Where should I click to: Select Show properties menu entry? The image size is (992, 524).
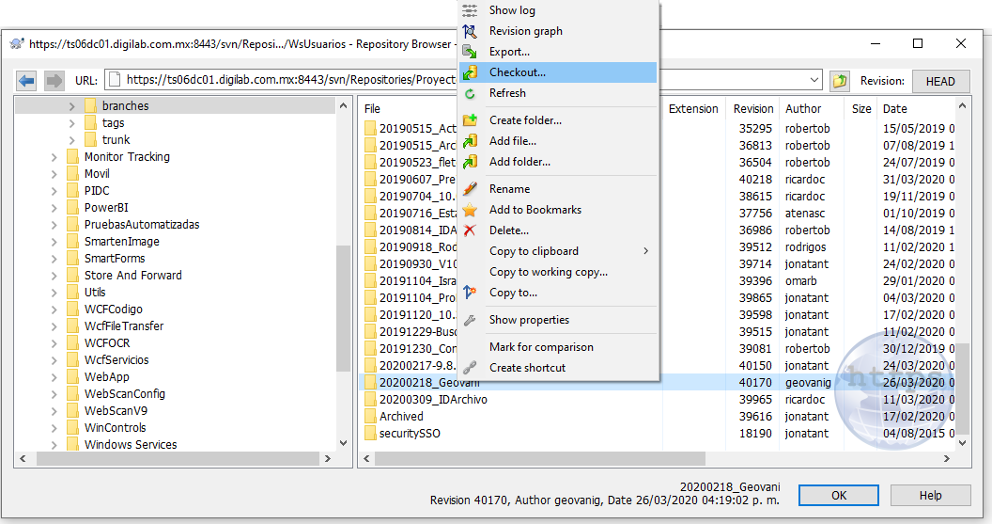coord(529,320)
